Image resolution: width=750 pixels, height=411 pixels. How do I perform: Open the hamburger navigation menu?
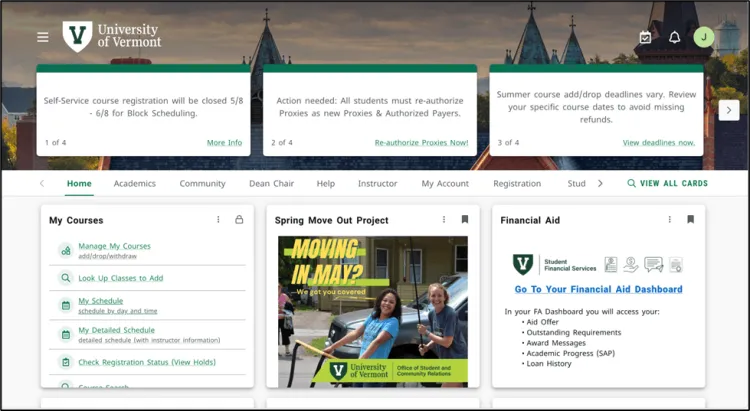(43, 37)
